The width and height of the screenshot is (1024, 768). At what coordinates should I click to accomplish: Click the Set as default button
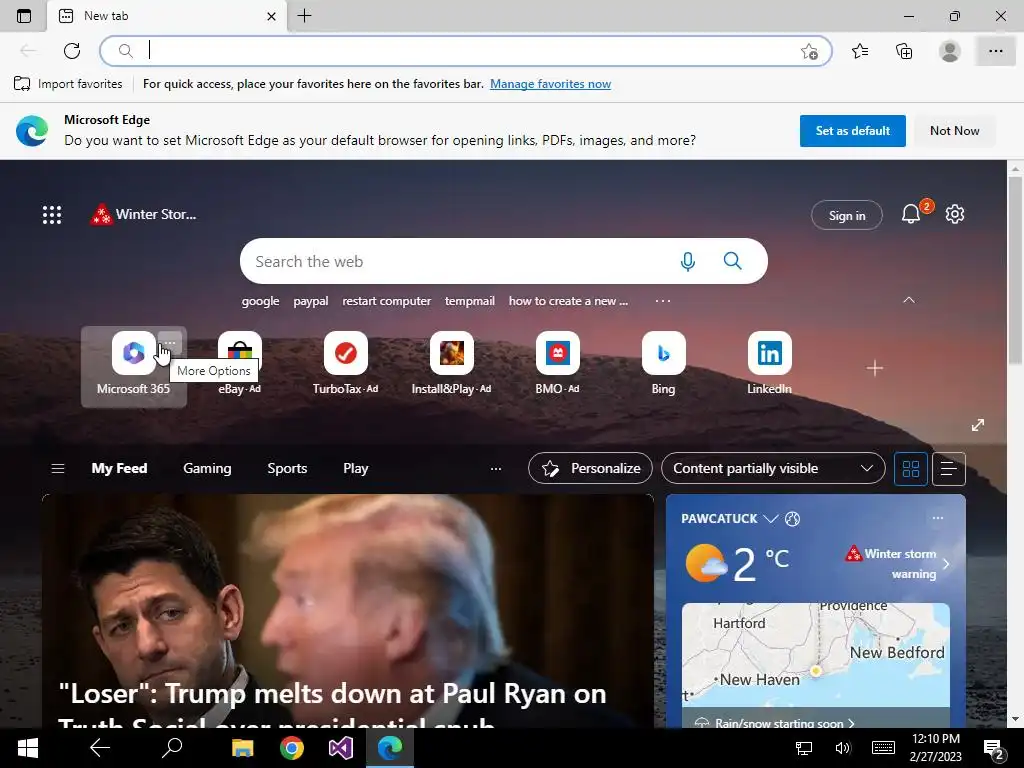point(852,131)
